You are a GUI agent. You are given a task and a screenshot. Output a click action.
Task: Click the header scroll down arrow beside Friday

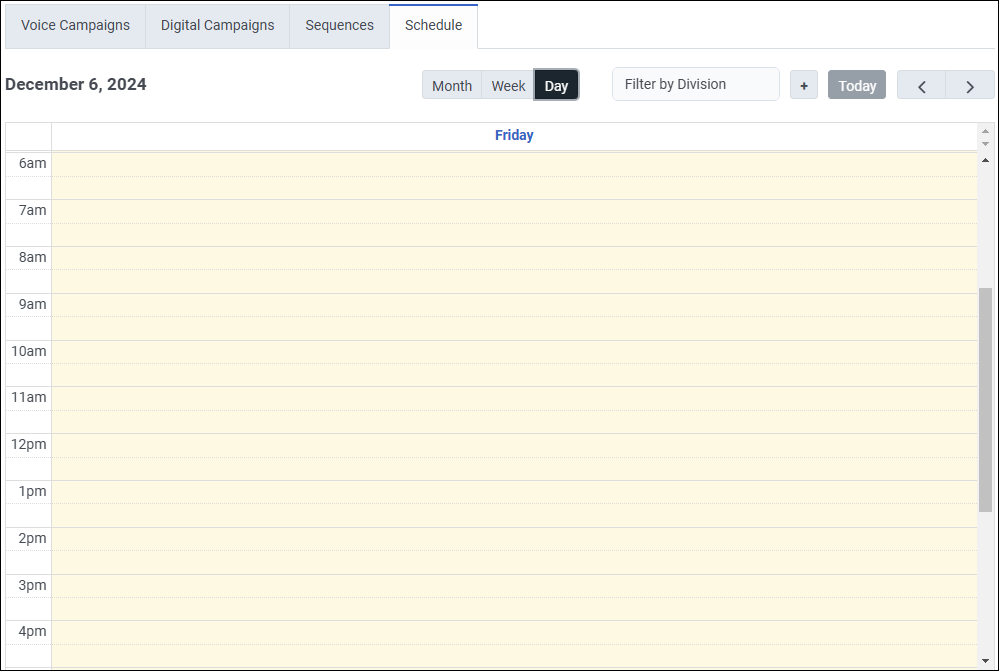coord(985,144)
